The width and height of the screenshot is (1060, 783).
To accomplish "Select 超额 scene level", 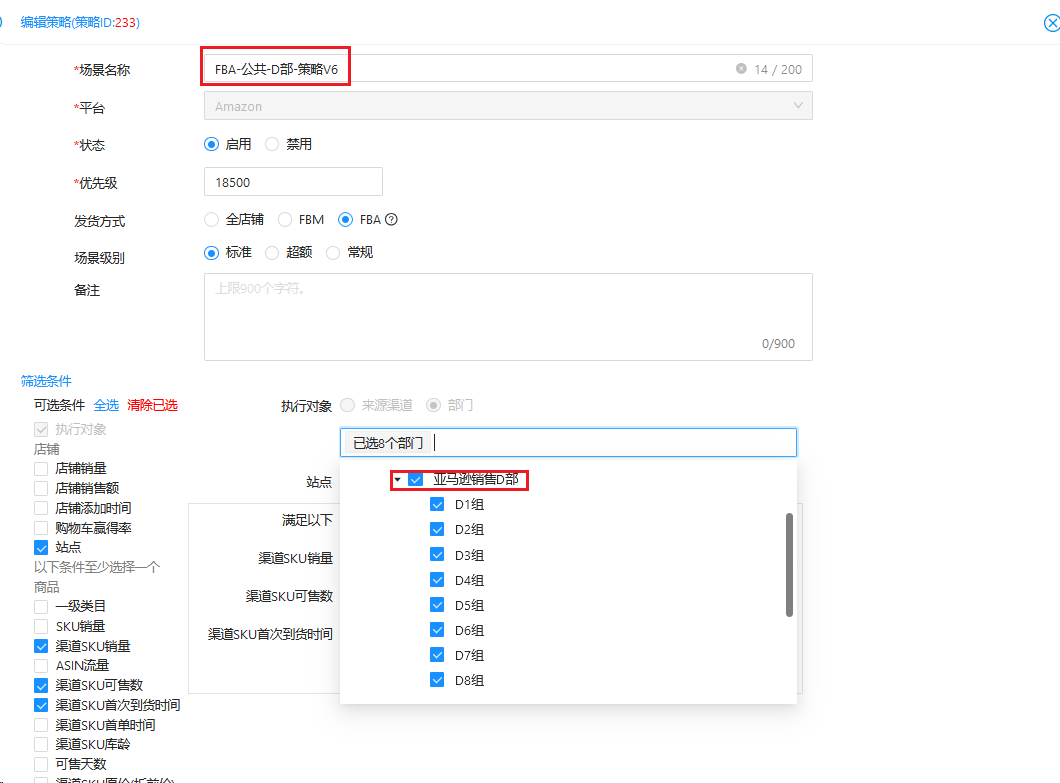I will click(x=272, y=253).
